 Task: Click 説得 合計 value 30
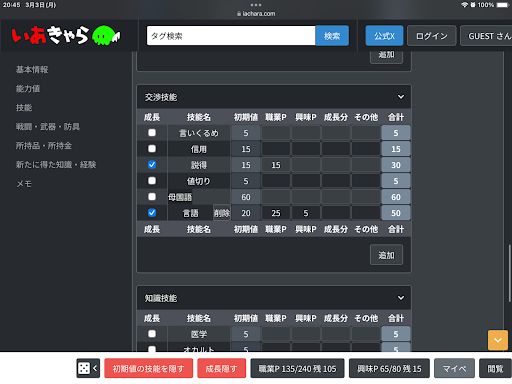(x=396, y=165)
